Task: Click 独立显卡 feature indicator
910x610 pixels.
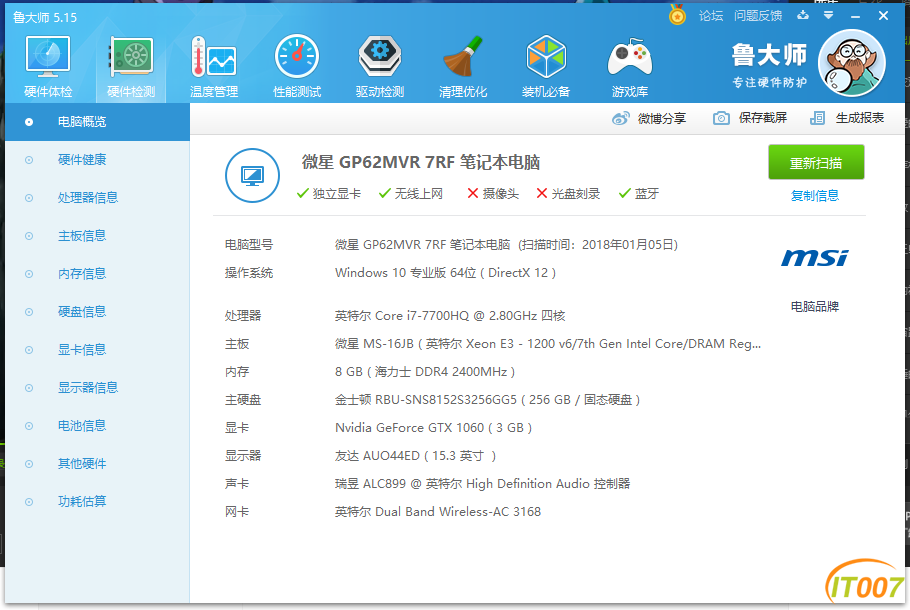Action: click(328, 193)
